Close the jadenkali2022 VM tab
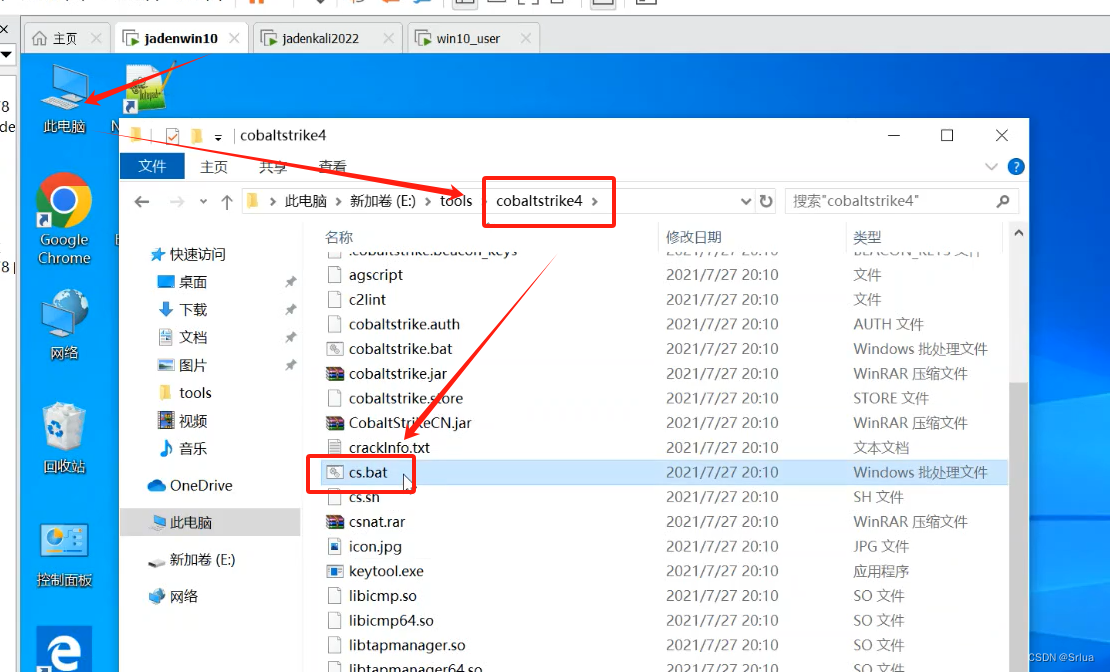Screen dimensions: 1110x672 (388, 38)
